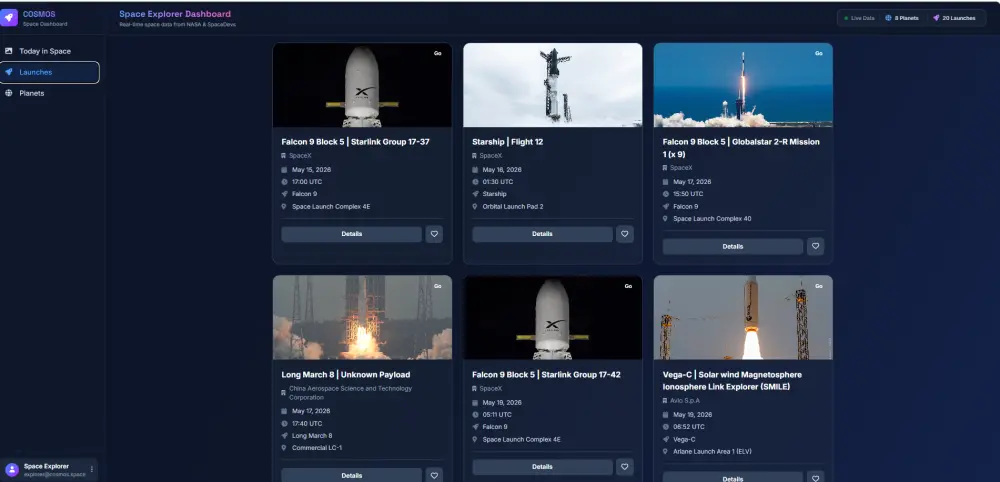Click Space Explorer Dashboard heading
Image resolution: width=1000 pixels, height=482 pixels.
tap(175, 14)
